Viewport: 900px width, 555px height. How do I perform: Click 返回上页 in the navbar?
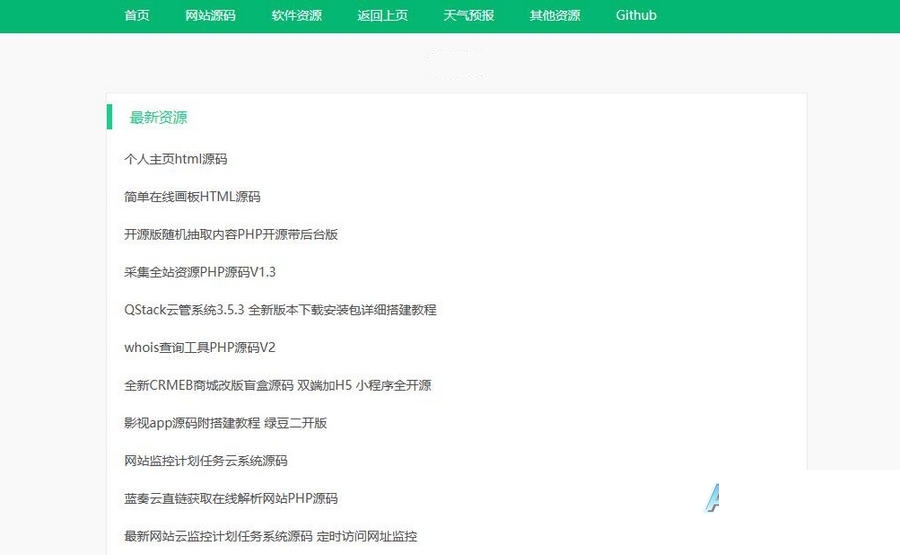point(382,15)
